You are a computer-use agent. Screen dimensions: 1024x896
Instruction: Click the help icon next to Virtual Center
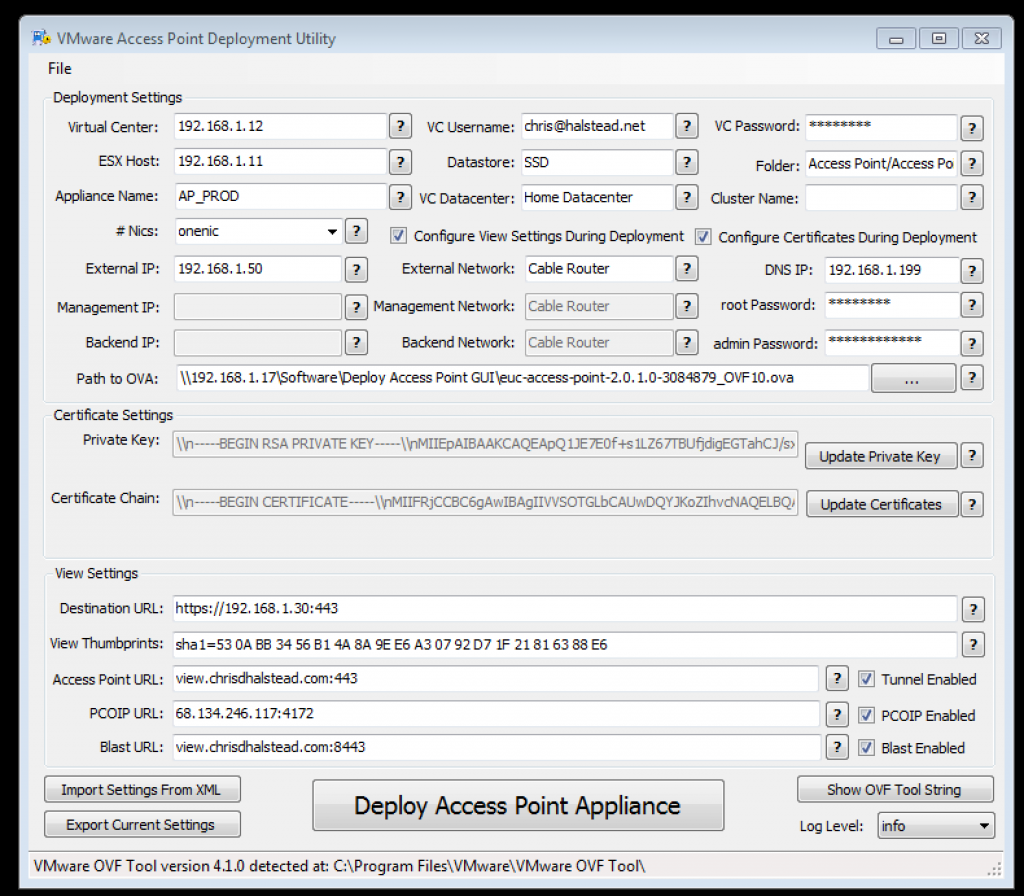pos(400,126)
